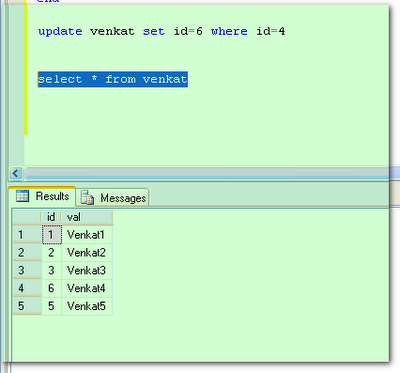Viewport: 400px width, 373px height.
Task: Click the Venkat1 value cell
Action: (87, 235)
